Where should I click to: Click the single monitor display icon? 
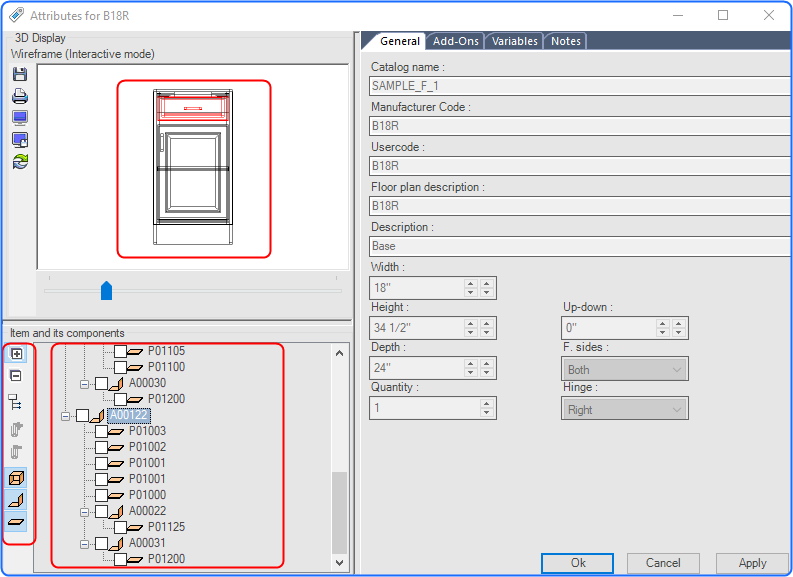[x=20, y=118]
